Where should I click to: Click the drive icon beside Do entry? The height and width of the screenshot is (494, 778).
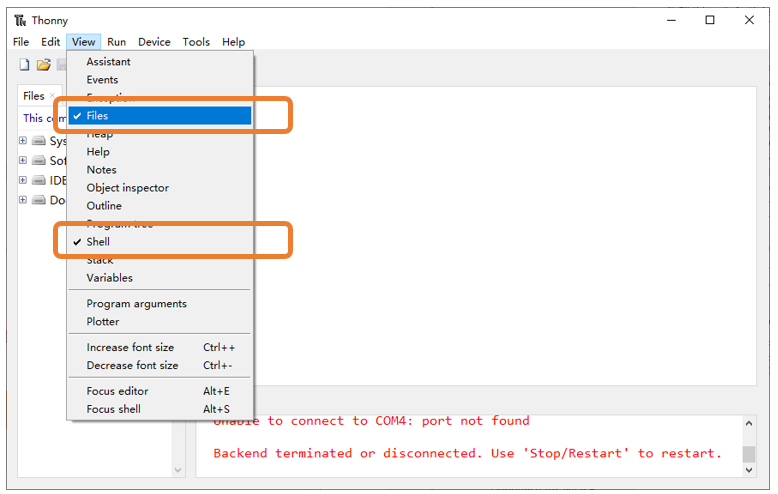(39, 200)
